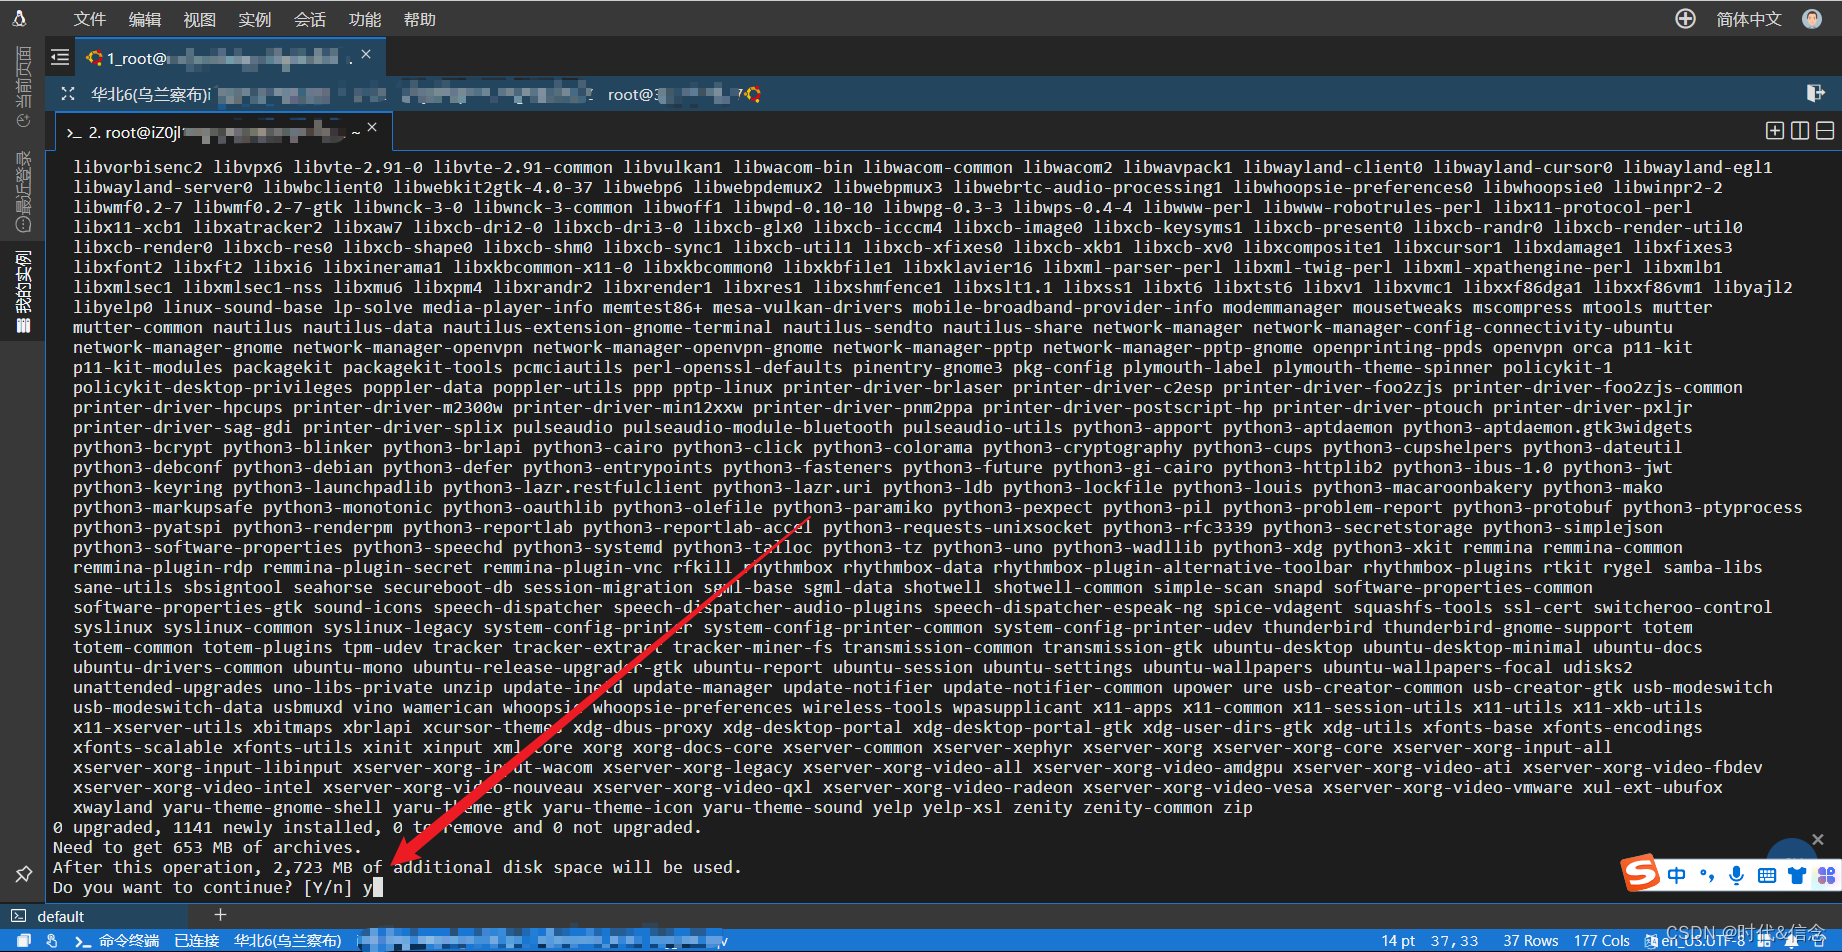Open the Sogou skin shirt icon

click(x=1797, y=876)
